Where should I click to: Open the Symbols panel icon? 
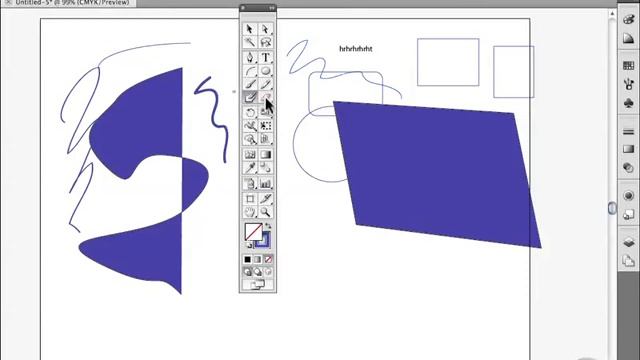(629, 103)
